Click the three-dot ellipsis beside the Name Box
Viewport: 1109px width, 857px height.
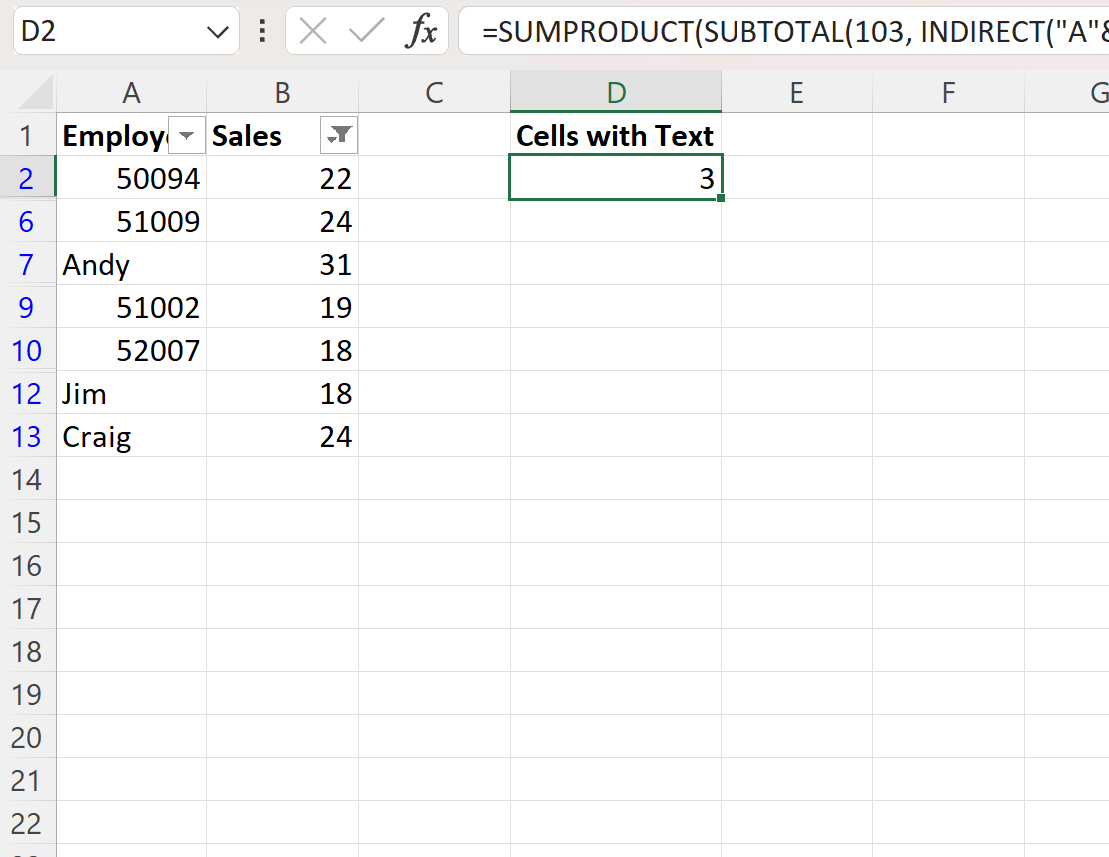[x=261, y=31]
